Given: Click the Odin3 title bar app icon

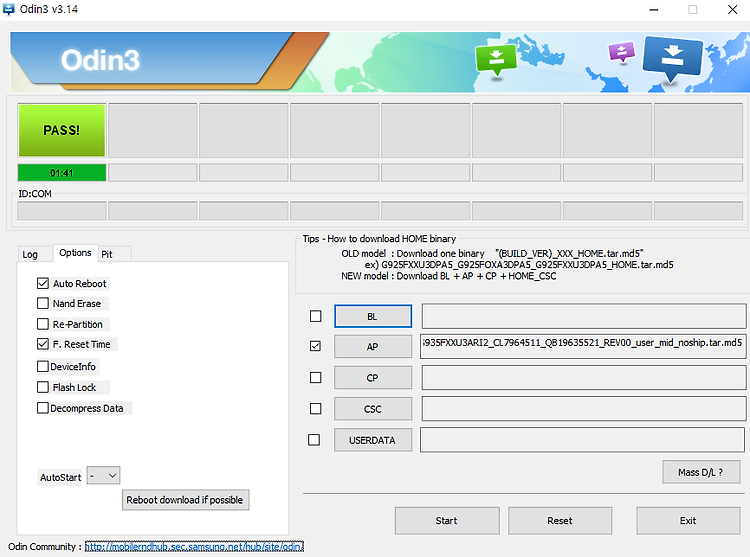Looking at the screenshot, I should tap(8, 9).
